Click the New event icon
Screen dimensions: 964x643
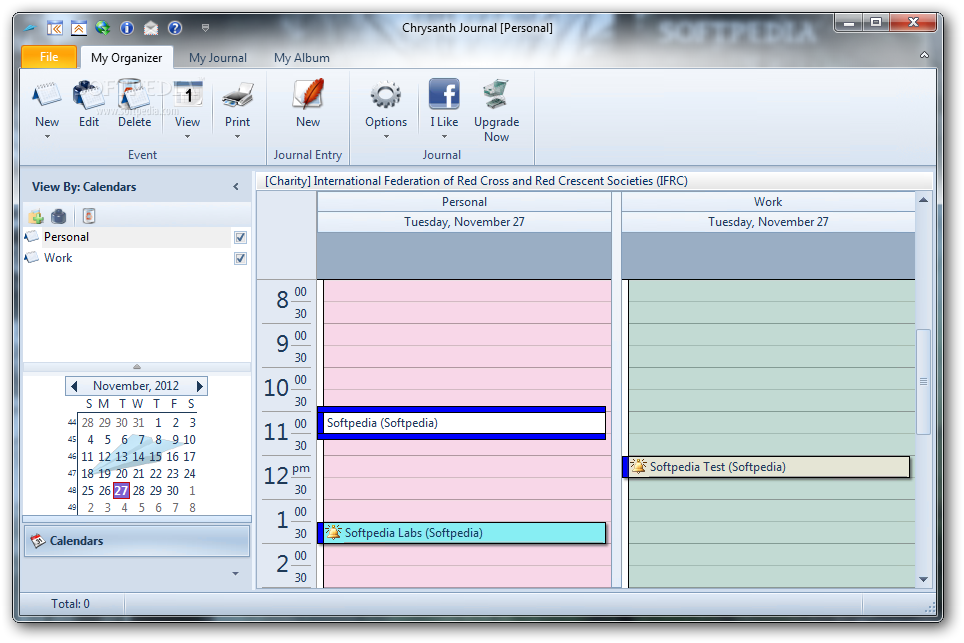click(47, 95)
